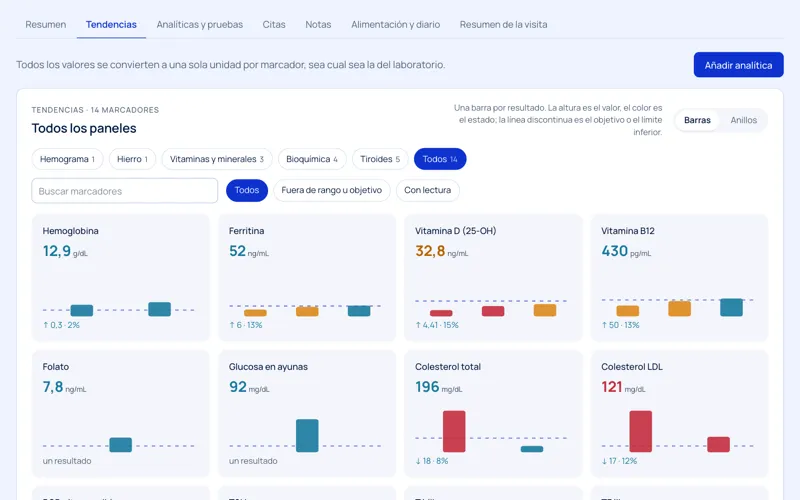Select the Con lectura filter

click(x=428, y=190)
